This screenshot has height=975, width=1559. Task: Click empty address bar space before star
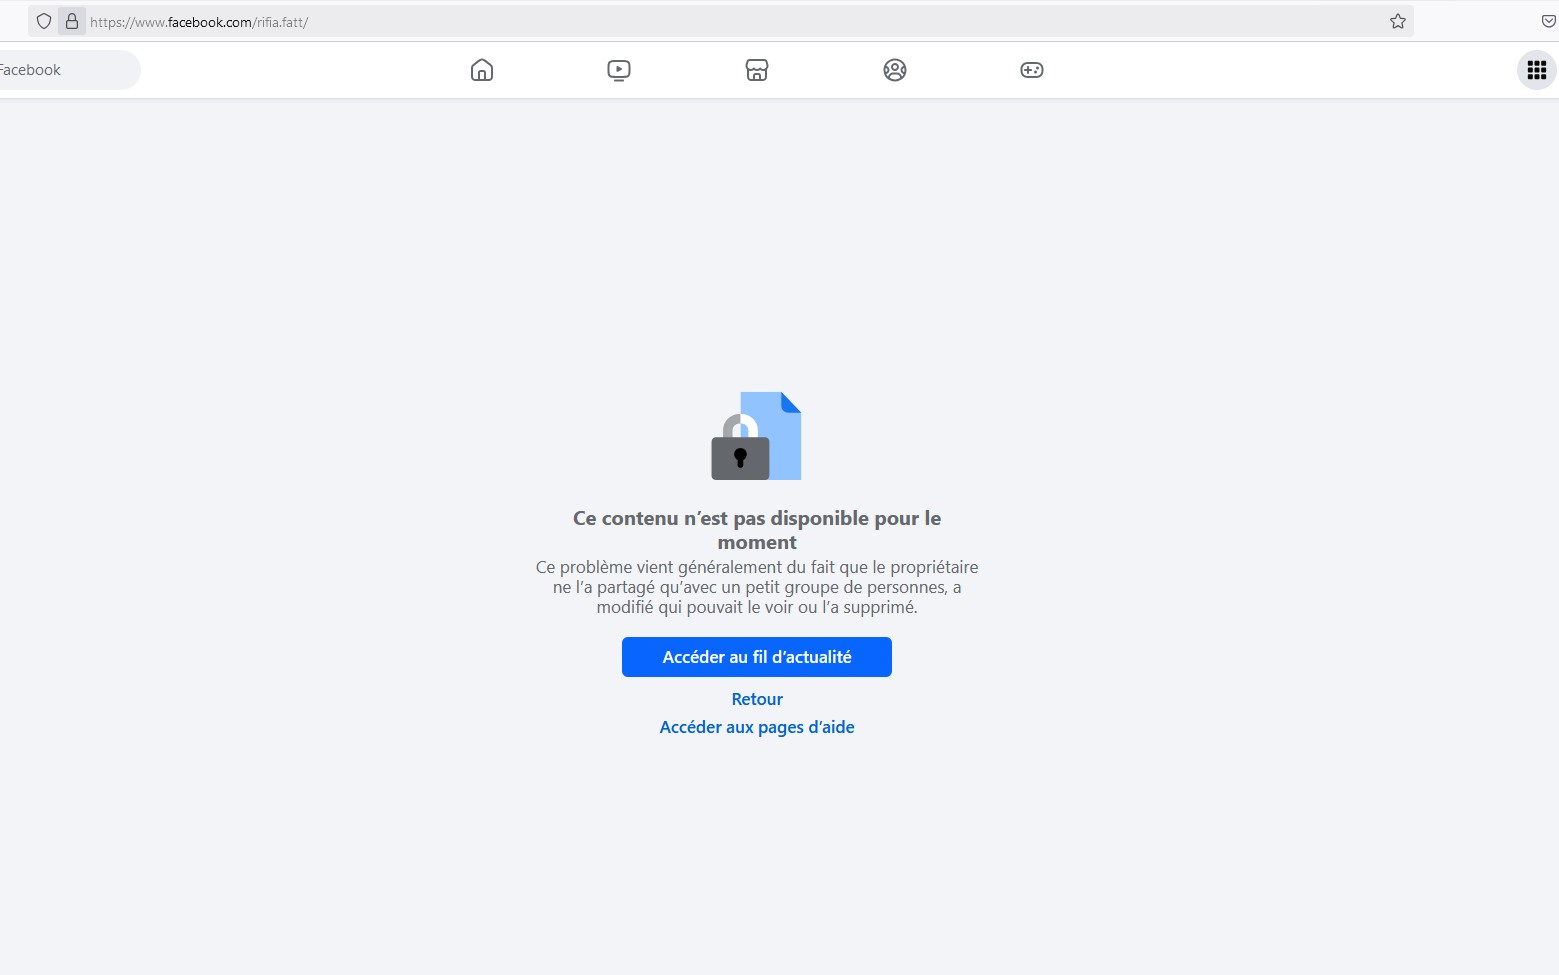click(x=850, y=22)
